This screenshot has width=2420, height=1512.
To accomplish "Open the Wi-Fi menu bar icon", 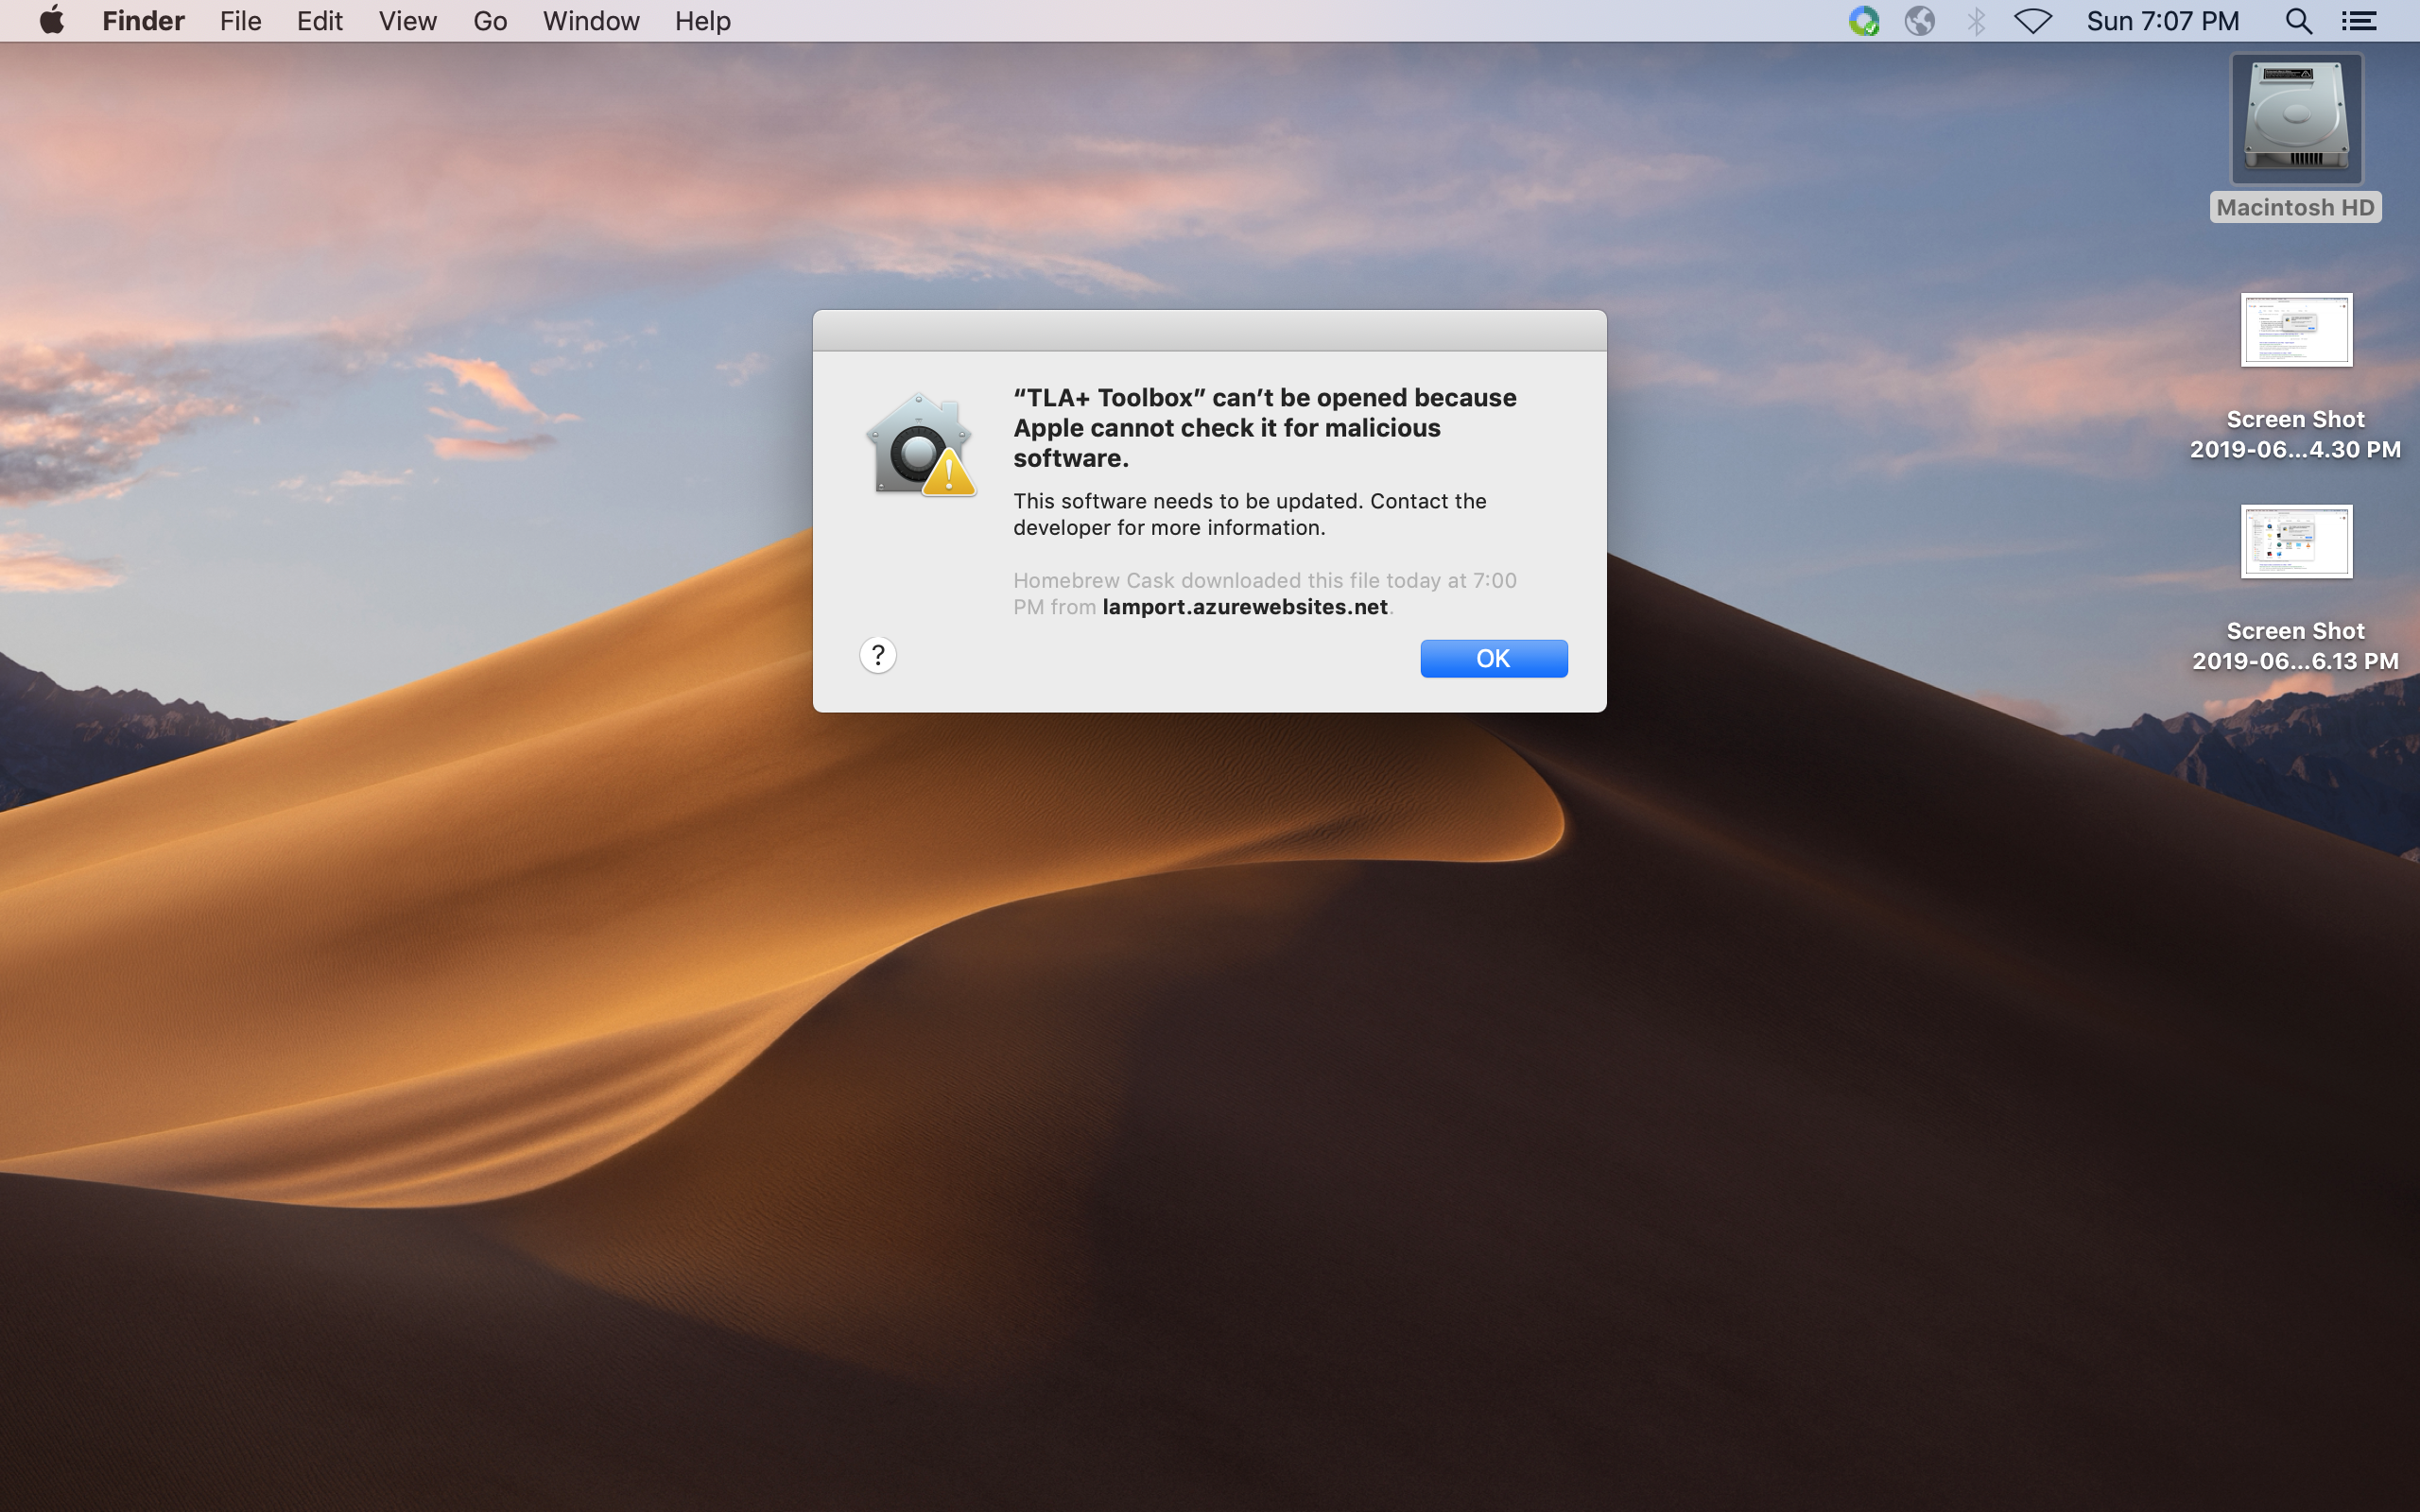I will (x=2033, y=21).
